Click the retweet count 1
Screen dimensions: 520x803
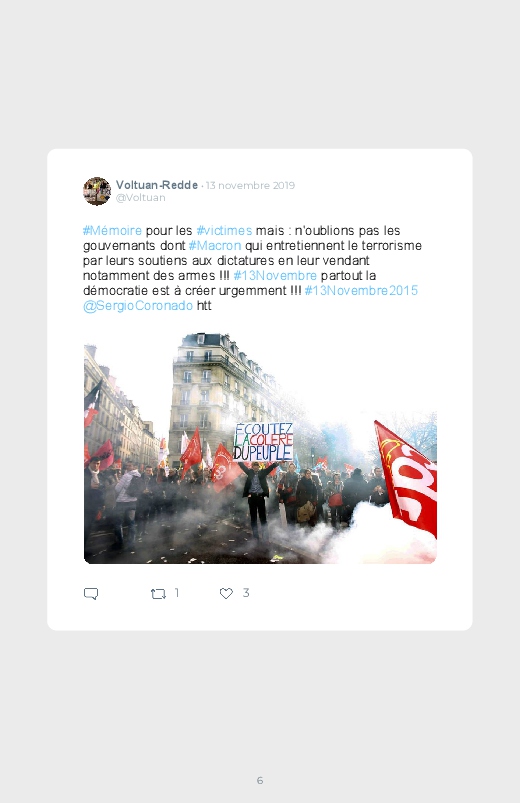point(177,593)
